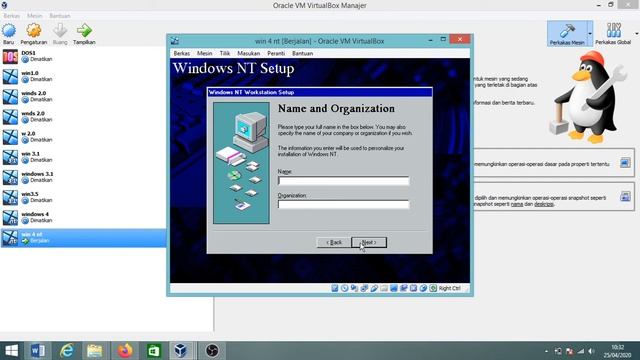Open the Peranti menu

click(276, 53)
